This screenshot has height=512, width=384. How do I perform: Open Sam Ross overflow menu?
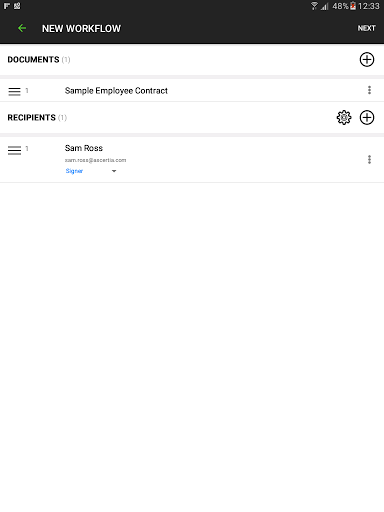point(369,159)
